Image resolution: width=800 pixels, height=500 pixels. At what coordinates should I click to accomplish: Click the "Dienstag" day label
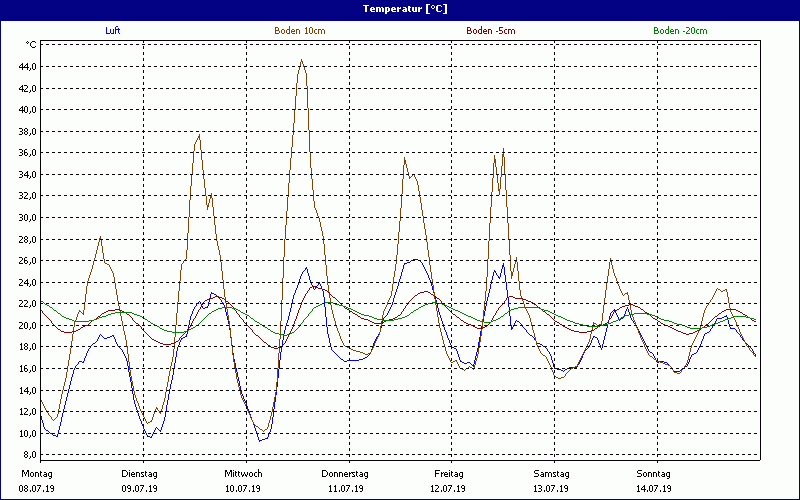[x=140, y=473]
